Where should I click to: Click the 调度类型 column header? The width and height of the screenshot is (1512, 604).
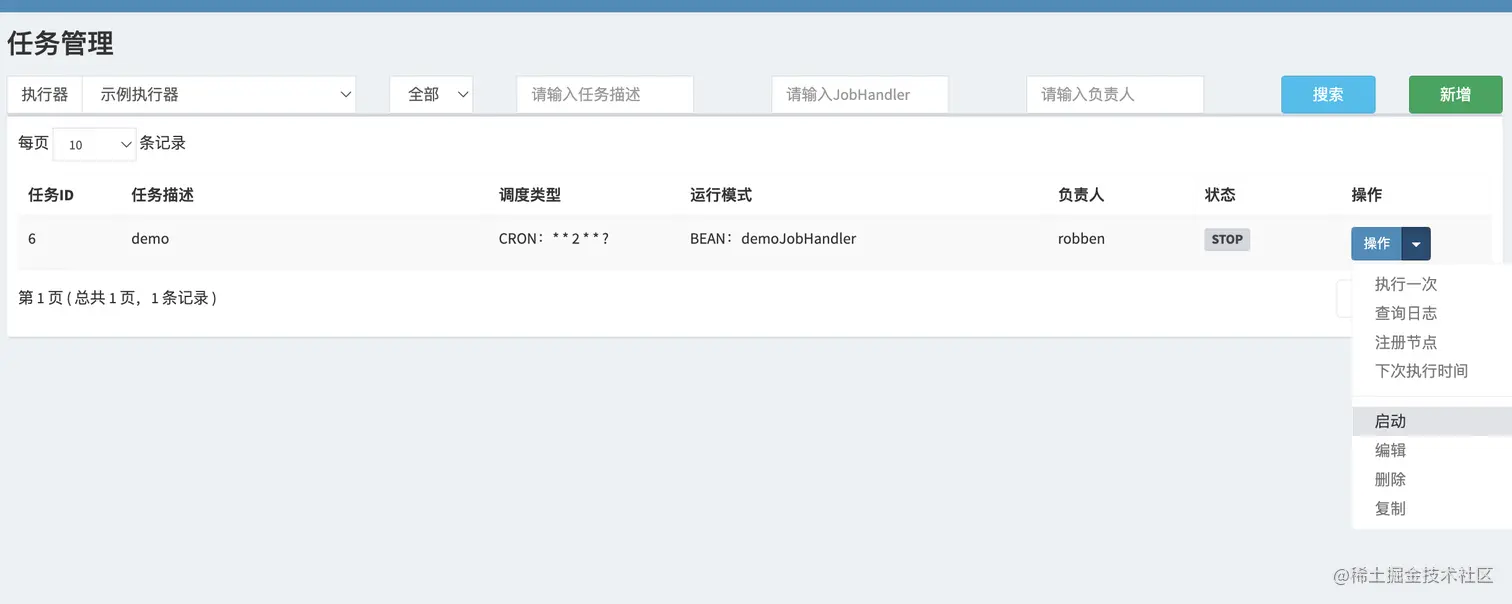tap(530, 195)
